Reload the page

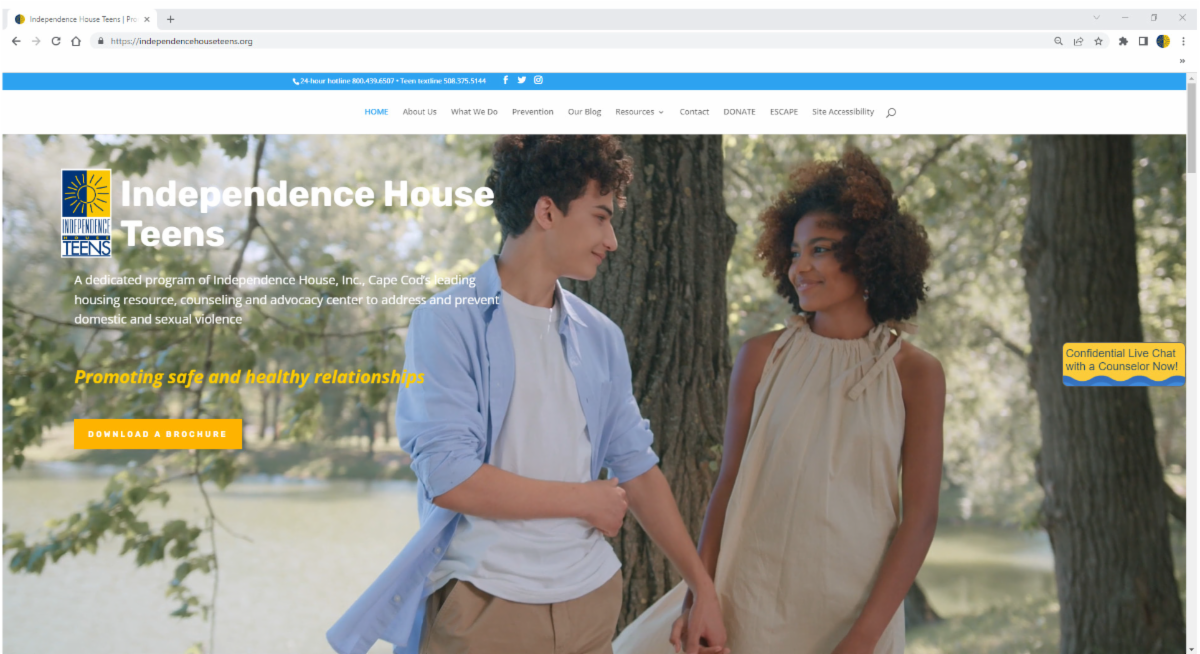tap(56, 41)
